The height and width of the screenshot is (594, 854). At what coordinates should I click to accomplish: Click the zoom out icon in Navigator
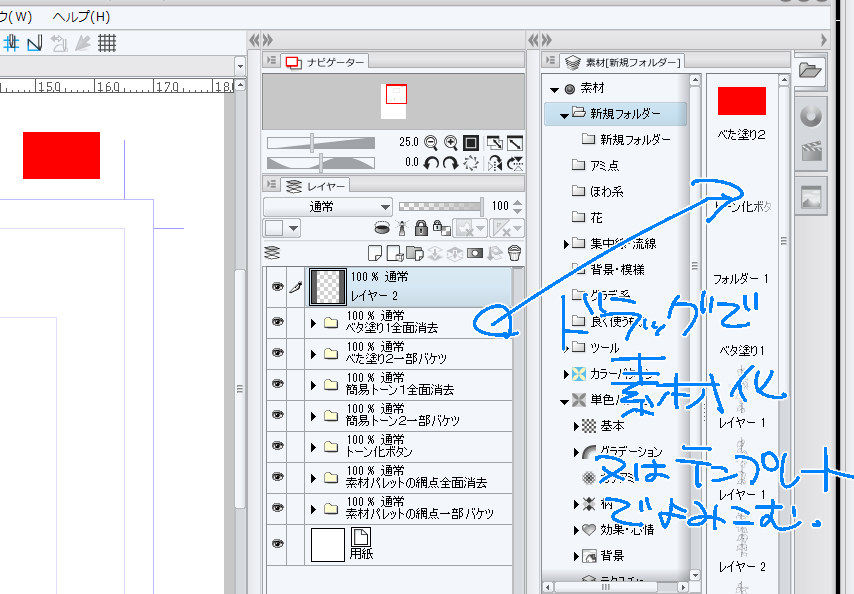[432, 143]
